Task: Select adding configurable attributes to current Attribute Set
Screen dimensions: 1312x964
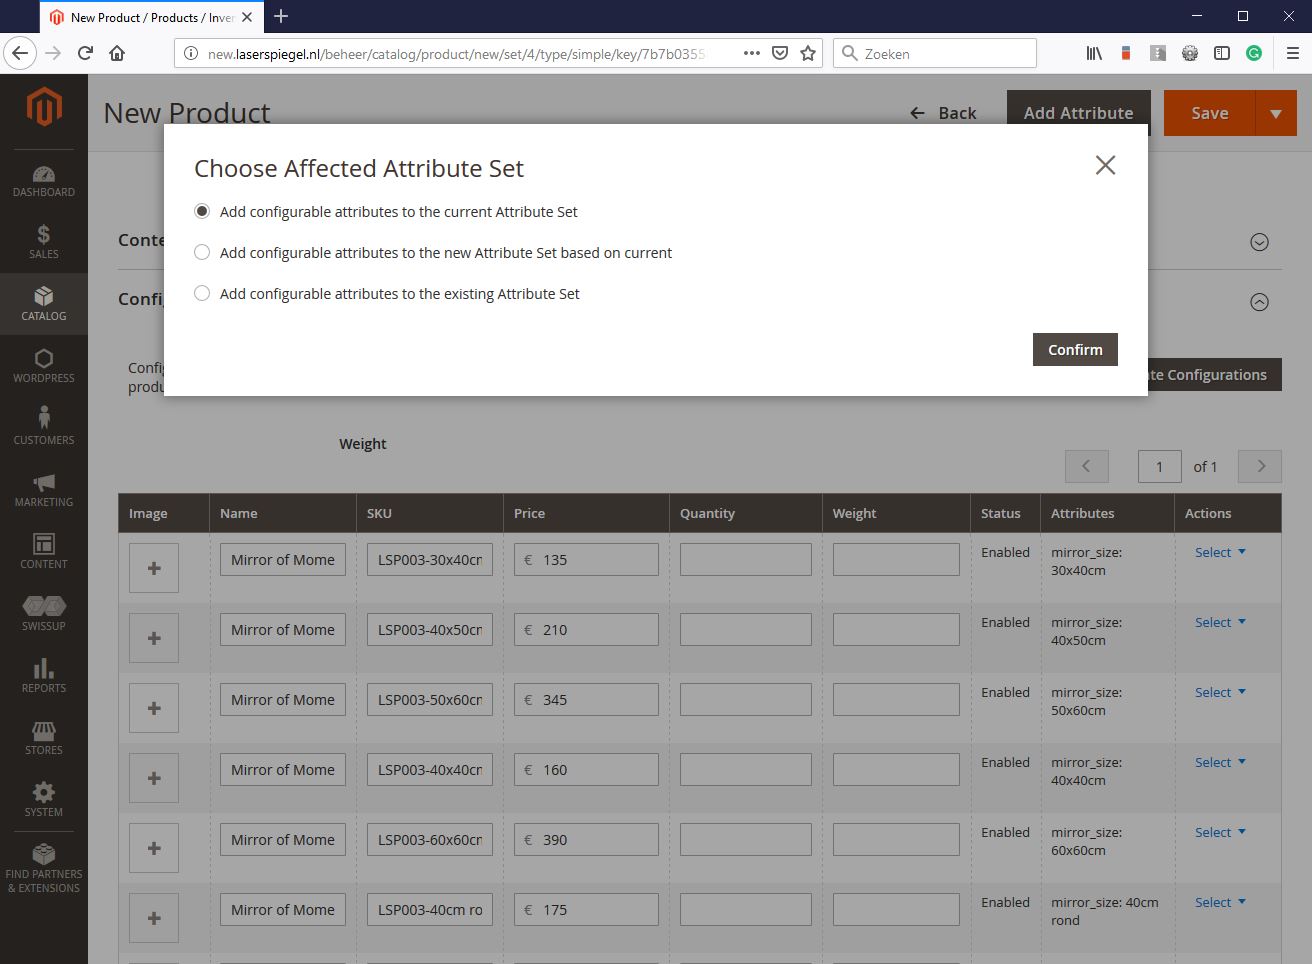Action: click(201, 211)
